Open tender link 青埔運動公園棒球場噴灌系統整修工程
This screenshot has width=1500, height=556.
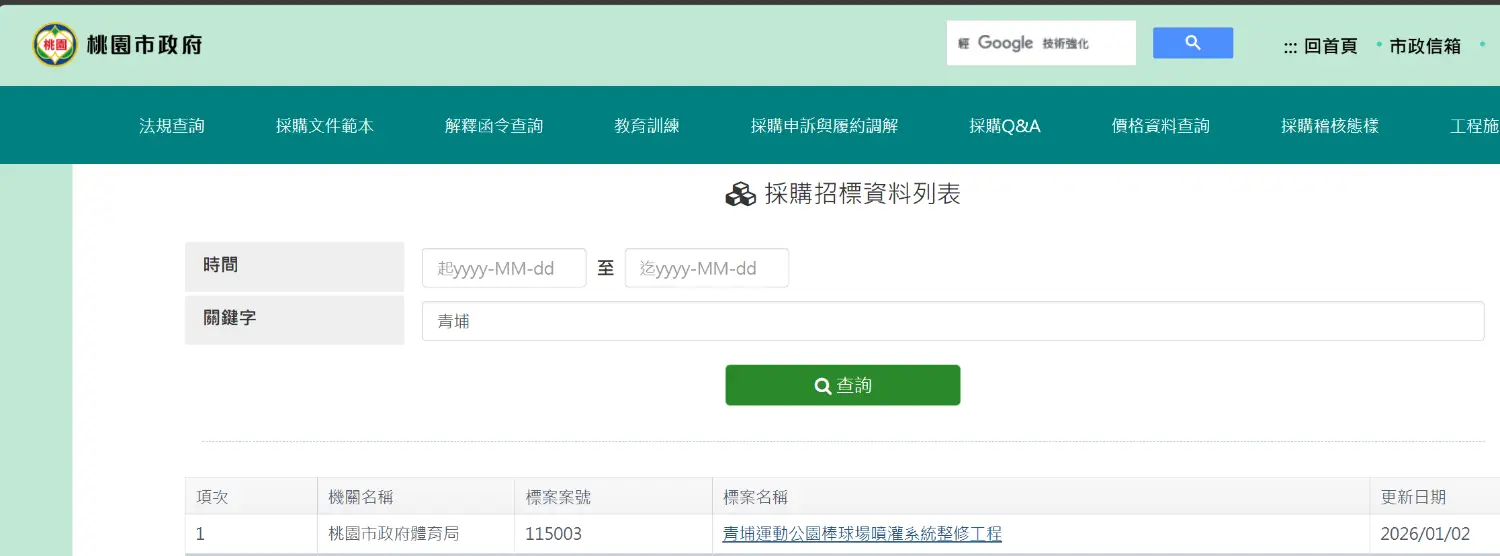click(x=862, y=534)
